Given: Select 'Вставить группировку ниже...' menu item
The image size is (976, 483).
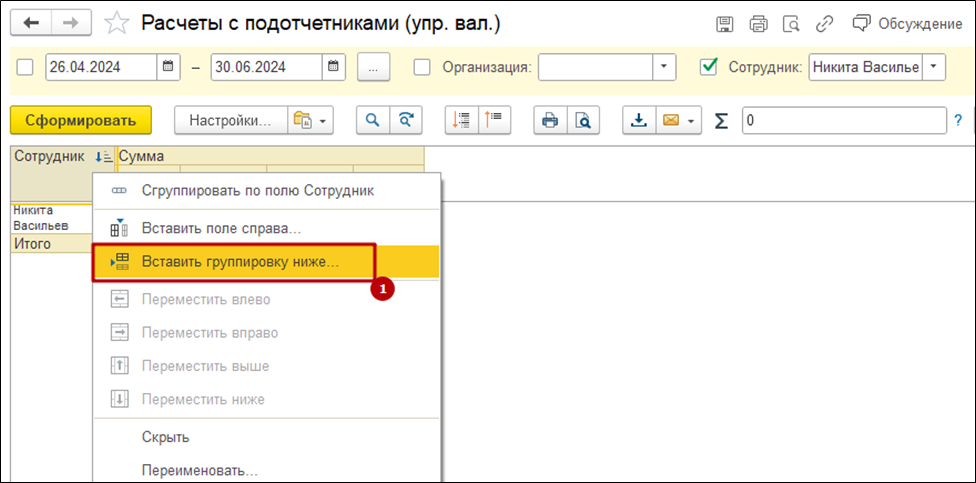Looking at the screenshot, I should (240, 262).
